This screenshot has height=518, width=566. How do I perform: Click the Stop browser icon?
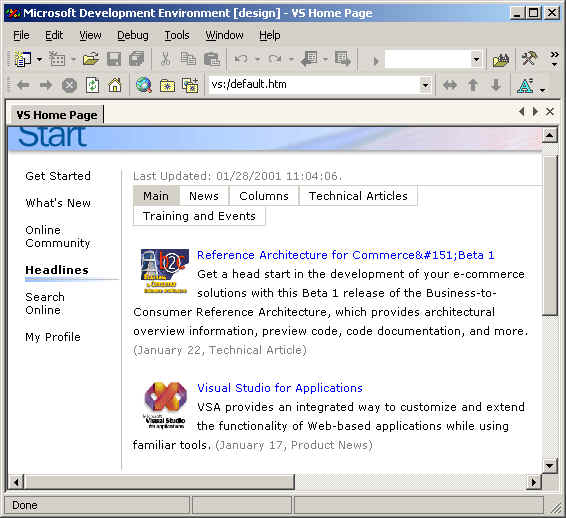click(69, 86)
